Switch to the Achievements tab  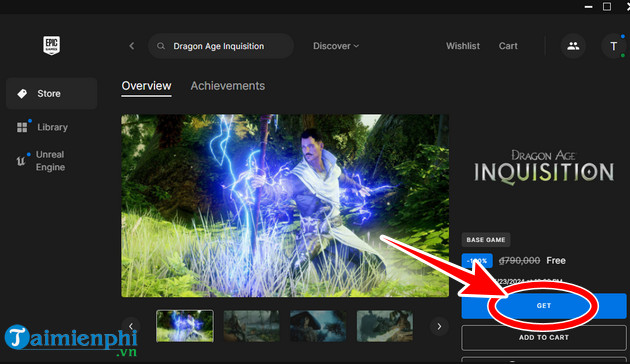228,86
